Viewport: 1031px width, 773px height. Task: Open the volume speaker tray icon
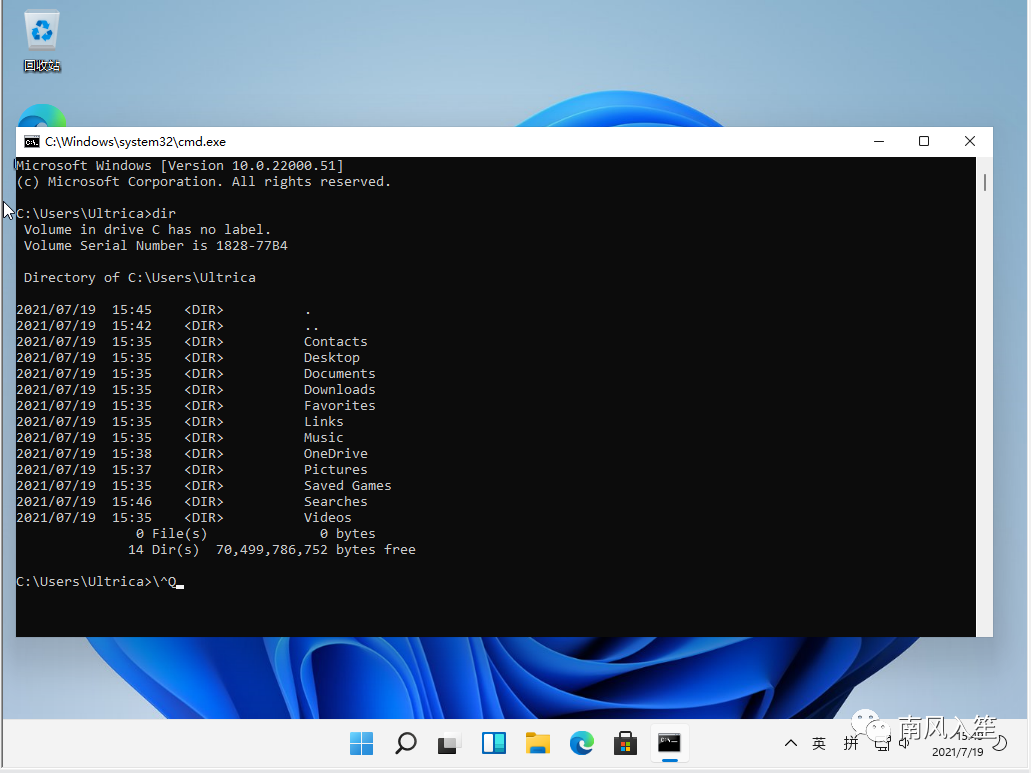905,743
